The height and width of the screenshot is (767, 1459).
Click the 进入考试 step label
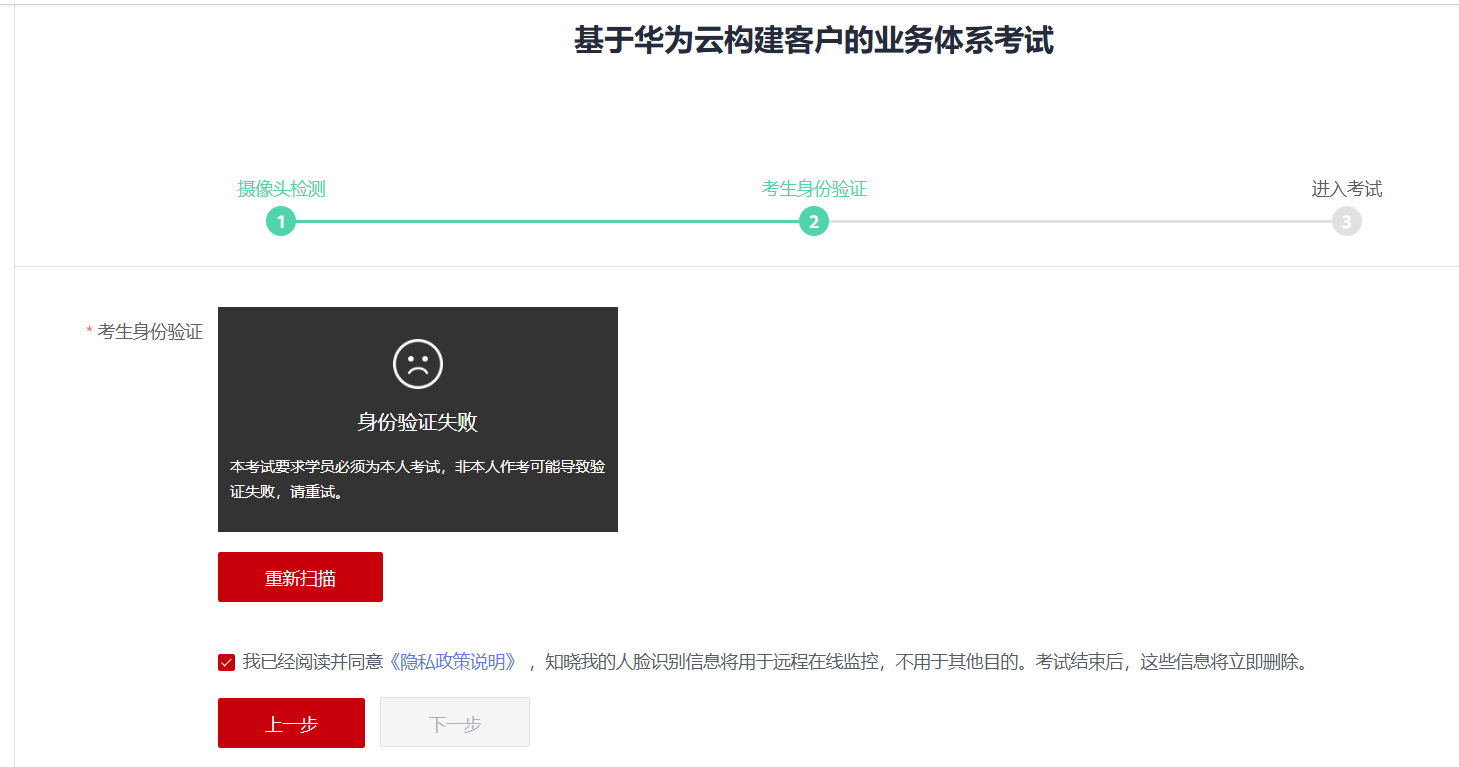click(x=1347, y=189)
